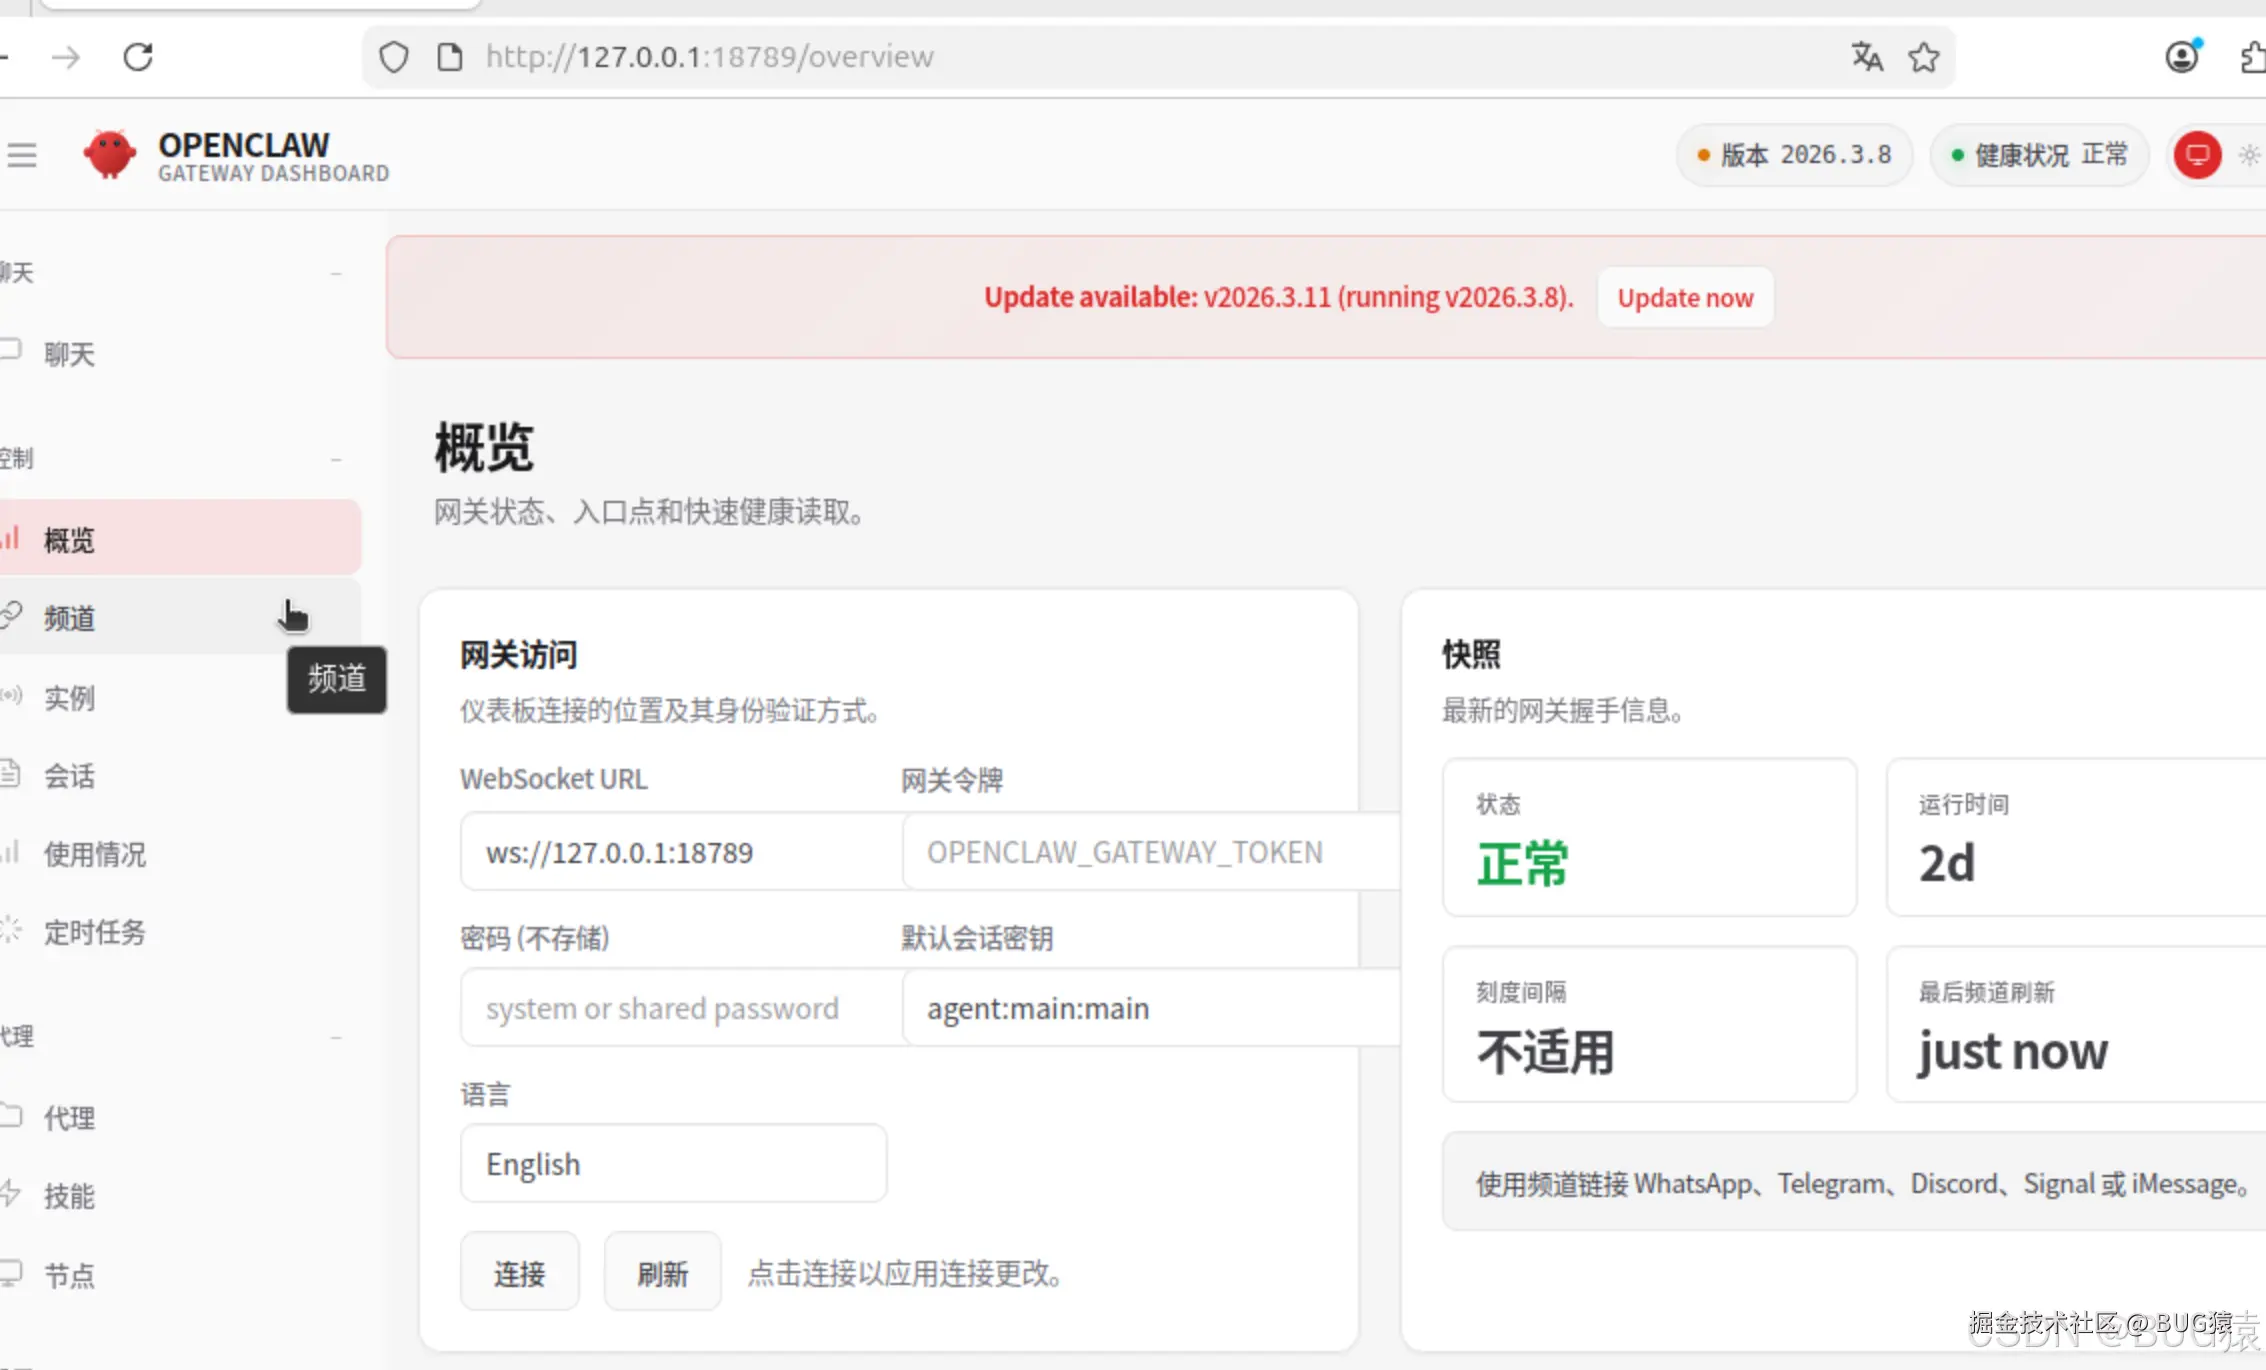Toggle the light theme sun icon
This screenshot has height=1370, width=2266.
point(2249,155)
